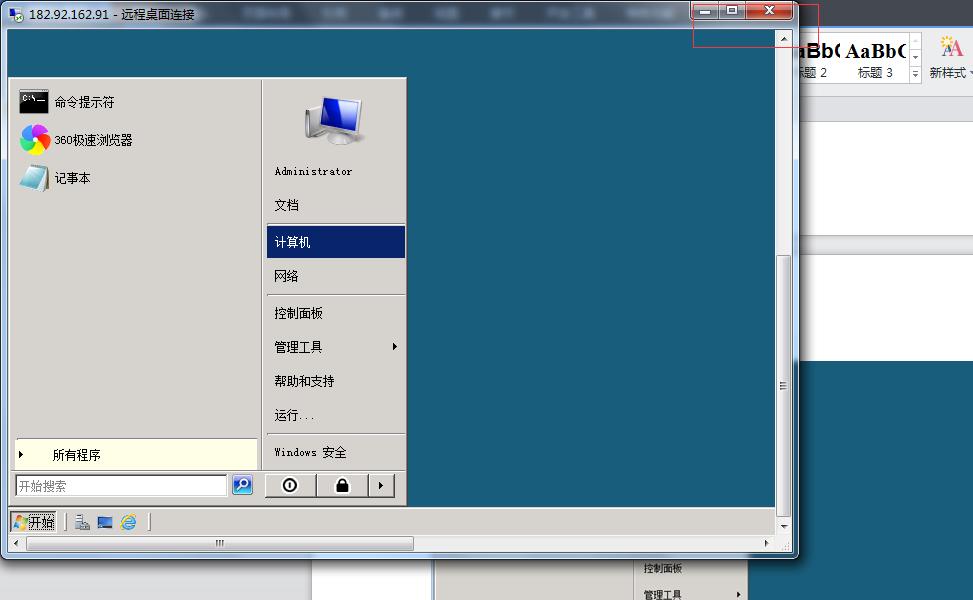This screenshot has width=973, height=600.
Task: Click the vertical scrollbar up arrow
Action: [784, 38]
